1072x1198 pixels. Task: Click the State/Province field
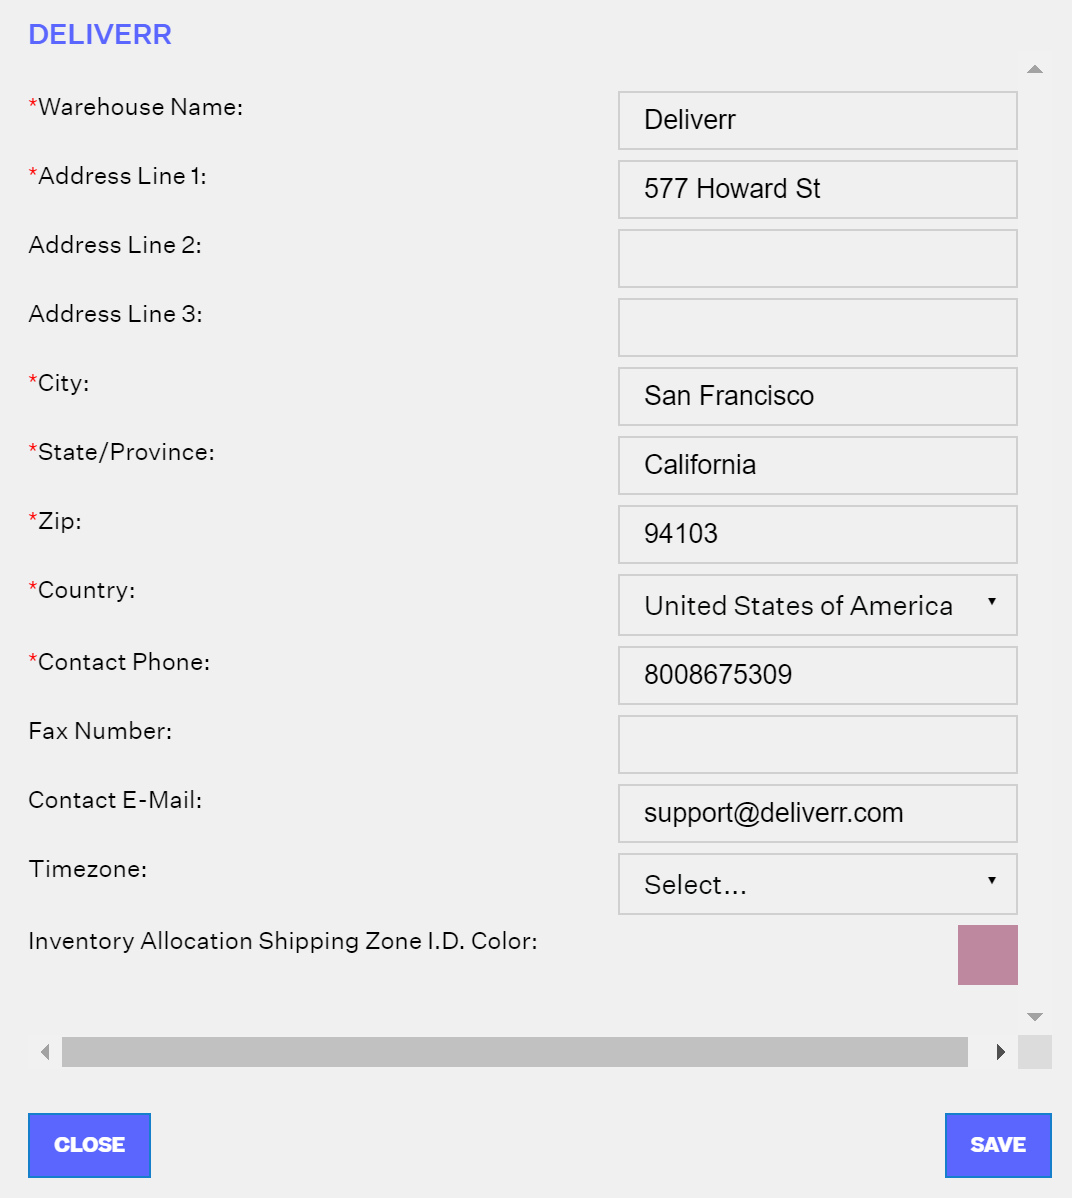pyautogui.click(x=818, y=465)
